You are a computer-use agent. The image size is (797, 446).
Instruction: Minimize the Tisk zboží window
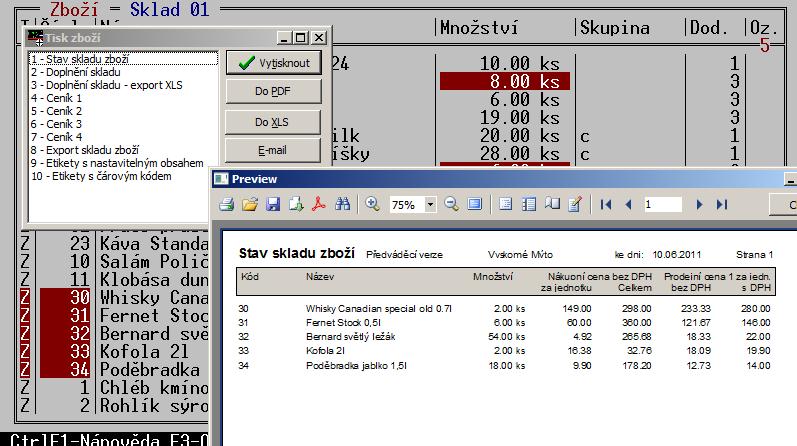(x=284, y=38)
